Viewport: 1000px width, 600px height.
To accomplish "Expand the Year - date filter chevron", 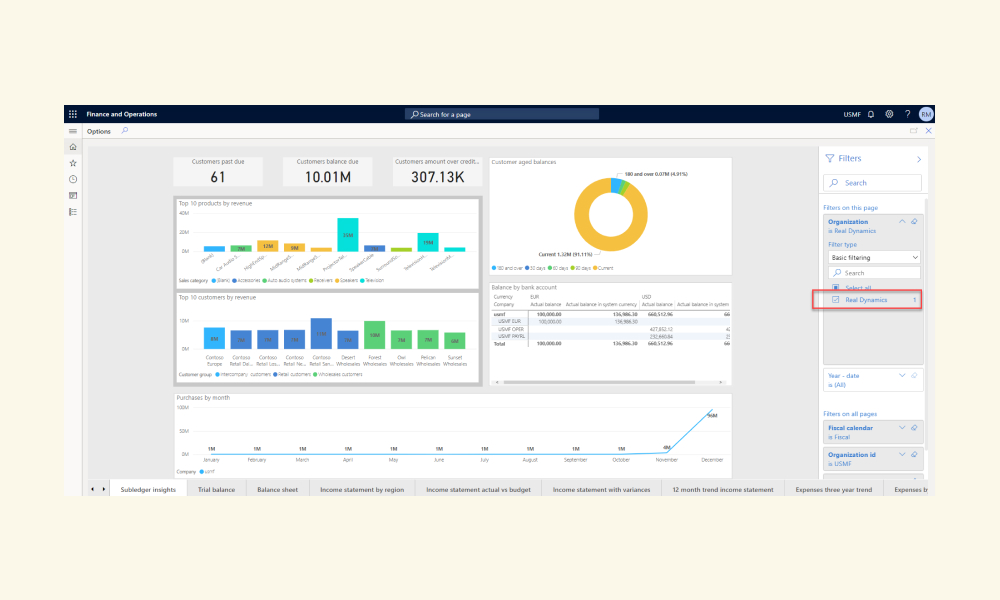I will (x=902, y=376).
